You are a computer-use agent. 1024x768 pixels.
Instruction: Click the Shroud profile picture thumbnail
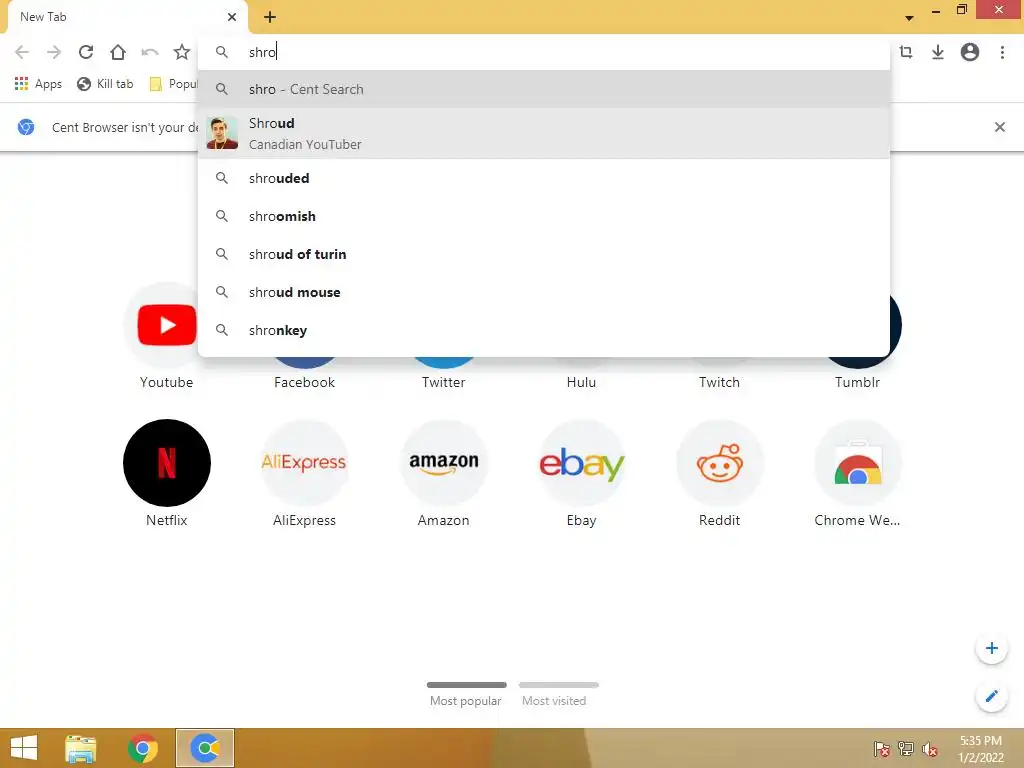pyautogui.click(x=222, y=133)
